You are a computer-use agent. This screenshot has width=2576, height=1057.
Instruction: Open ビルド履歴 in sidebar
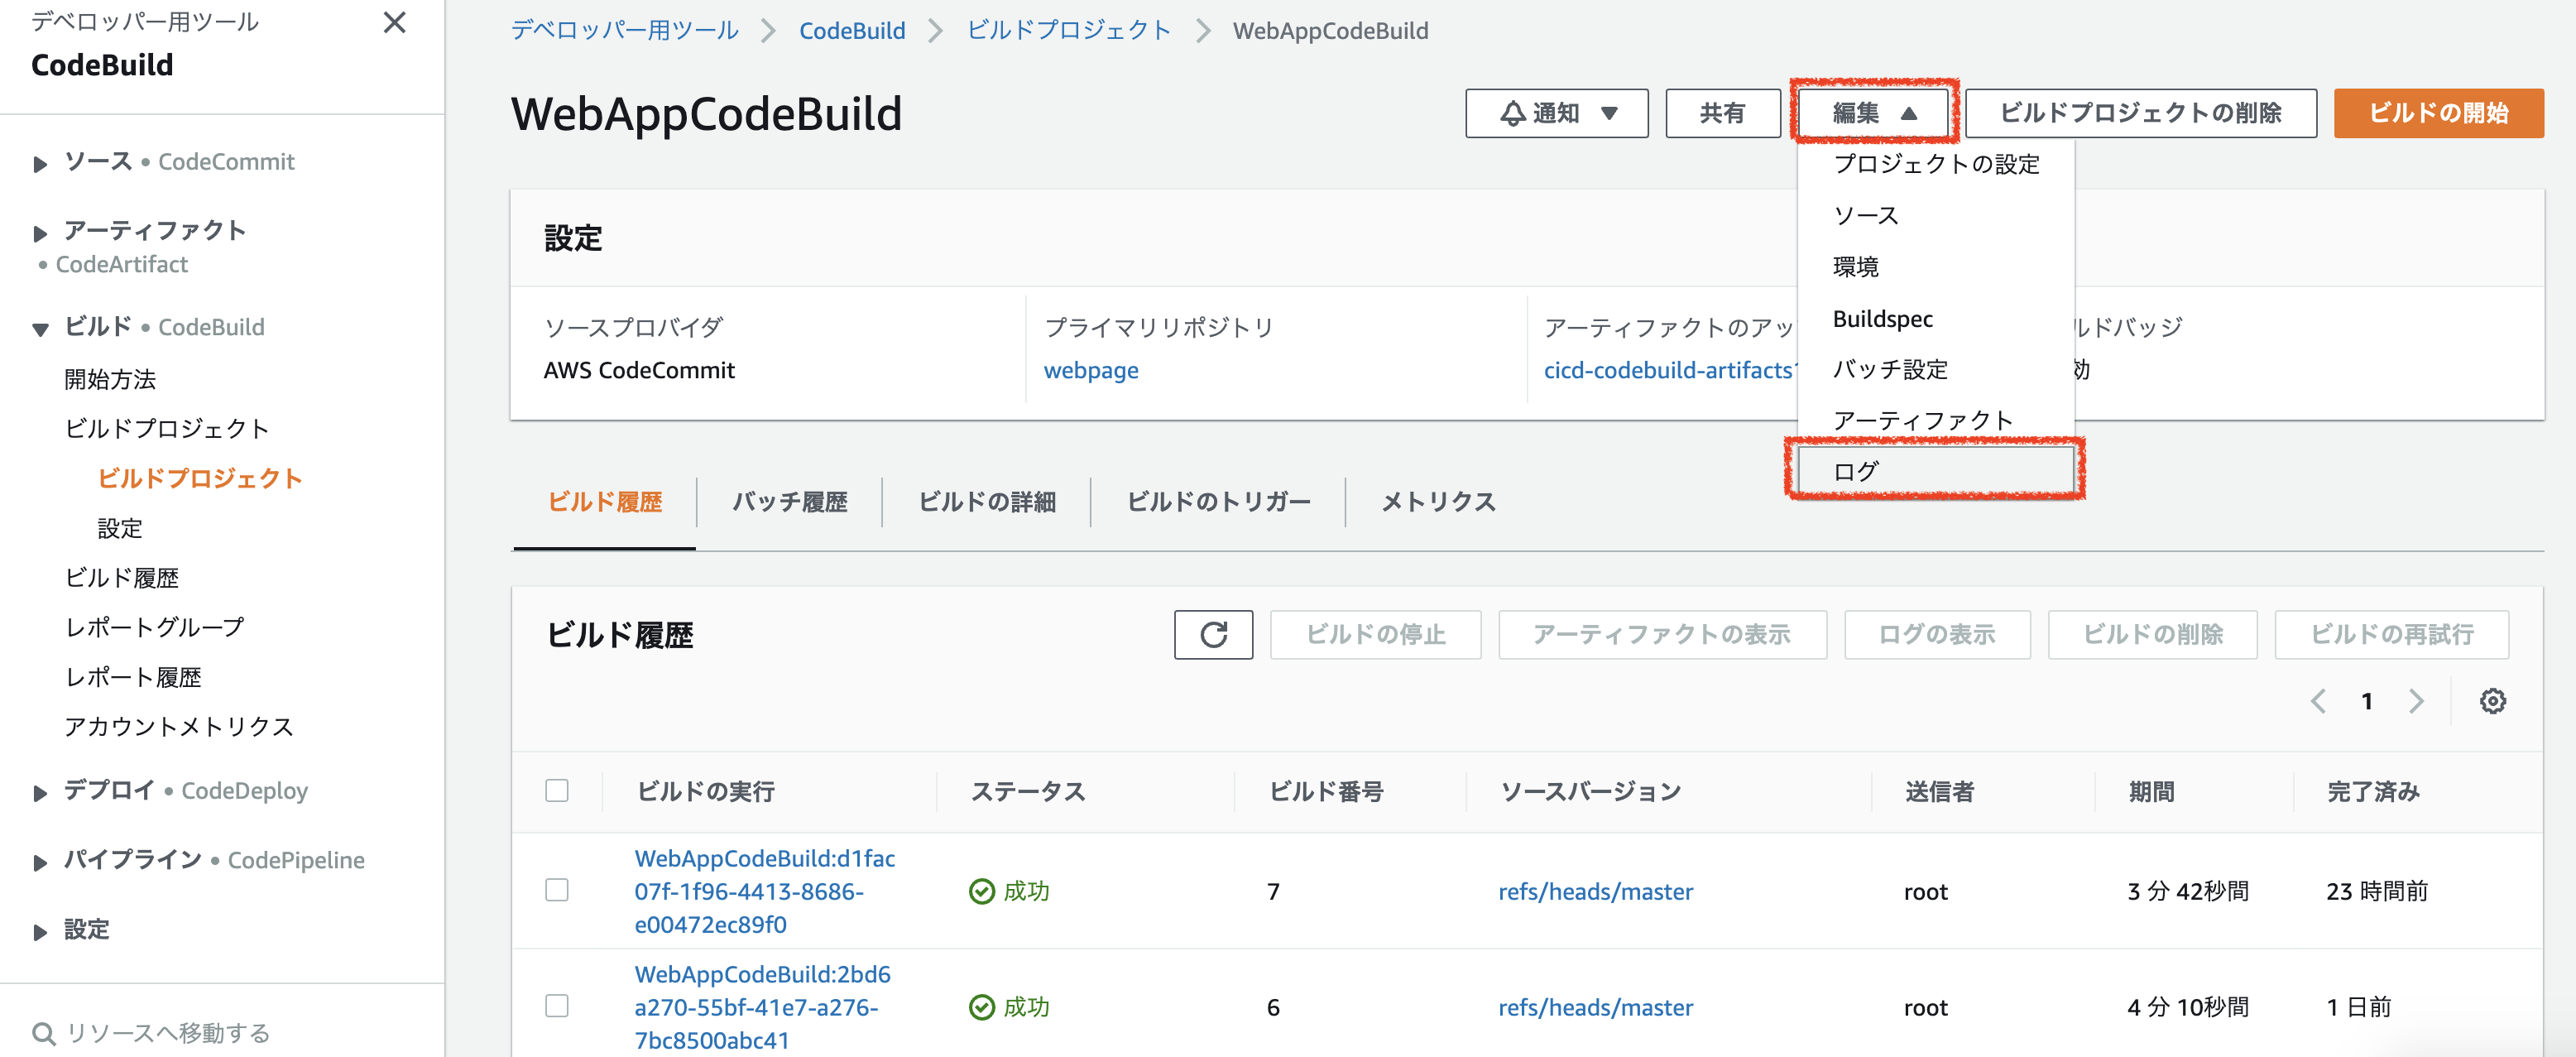[121, 578]
